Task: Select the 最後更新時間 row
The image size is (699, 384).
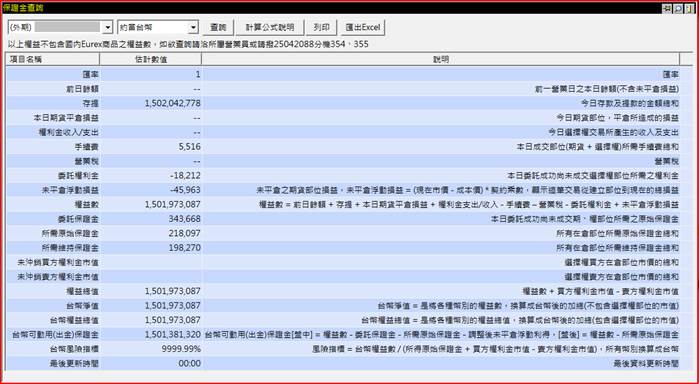Action: (349, 363)
